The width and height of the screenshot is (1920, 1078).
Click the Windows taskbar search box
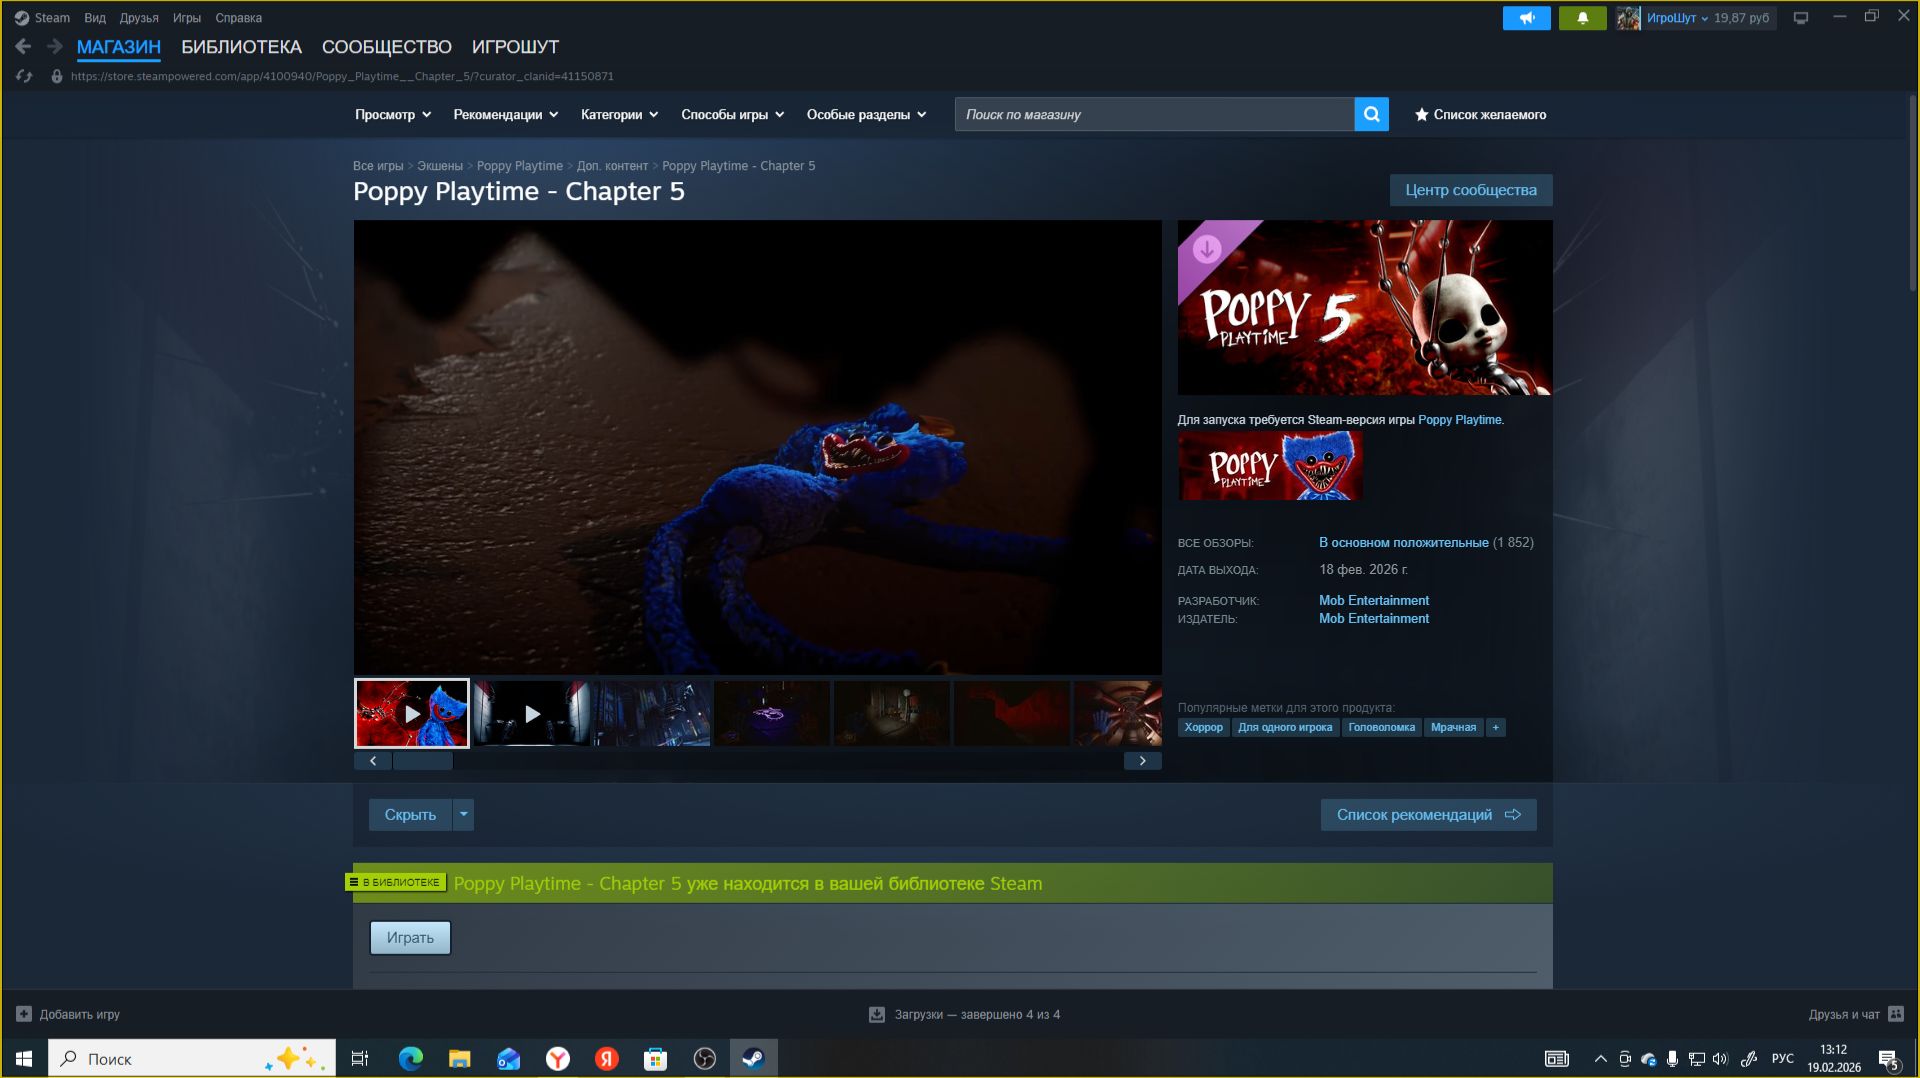192,1058
